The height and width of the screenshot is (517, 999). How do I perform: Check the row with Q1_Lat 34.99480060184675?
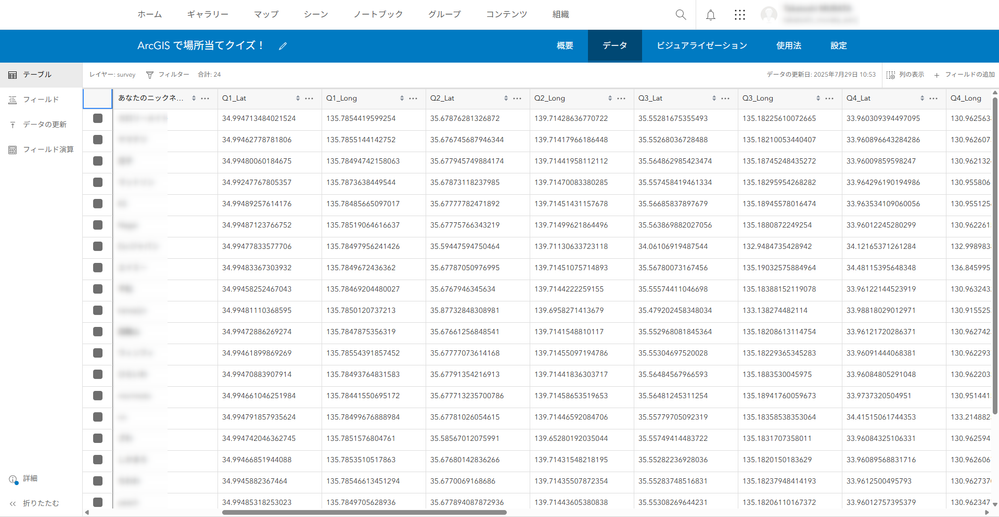(97, 161)
